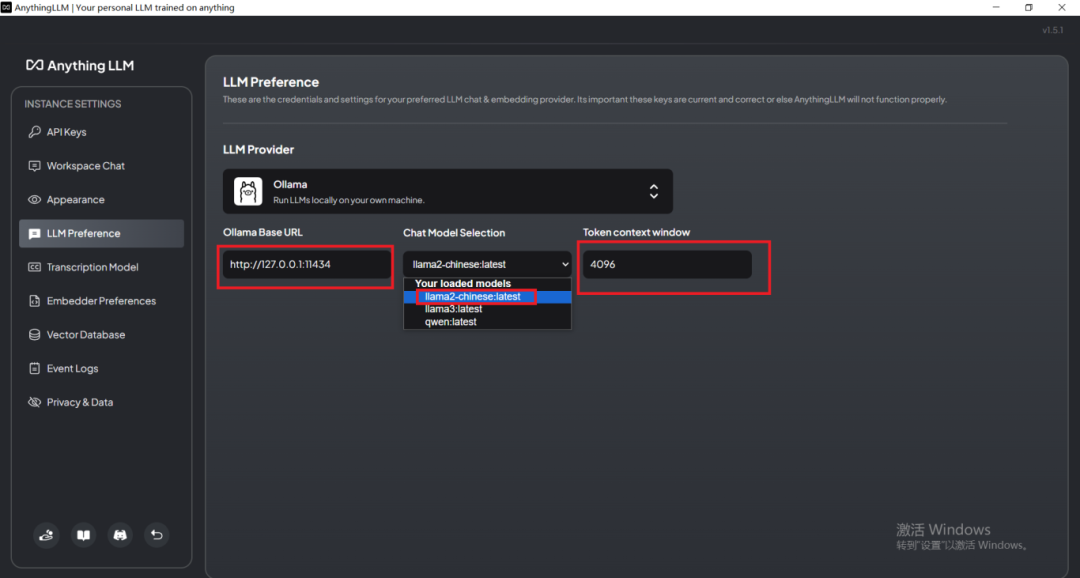
Task: Click the v1.5.1 version text
Action: point(1052,30)
